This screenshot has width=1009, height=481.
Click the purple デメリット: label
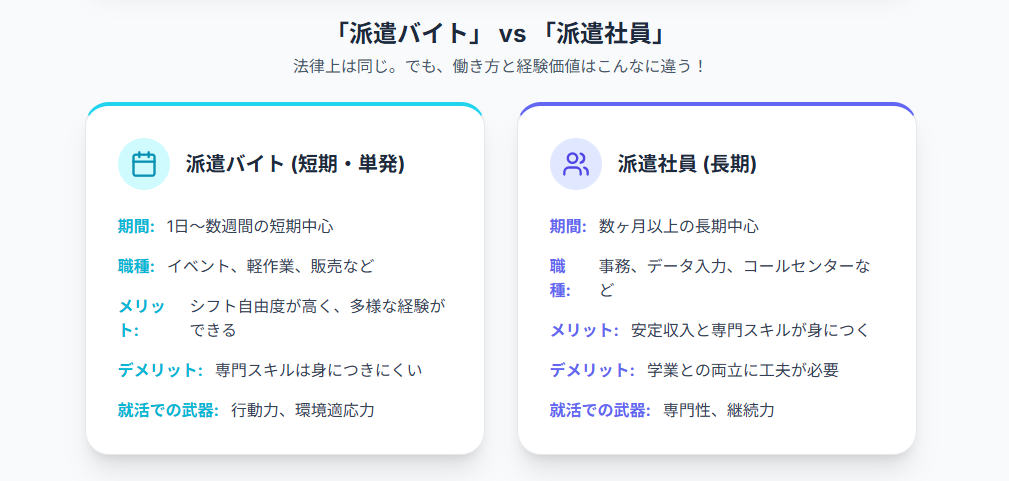[x=592, y=370]
